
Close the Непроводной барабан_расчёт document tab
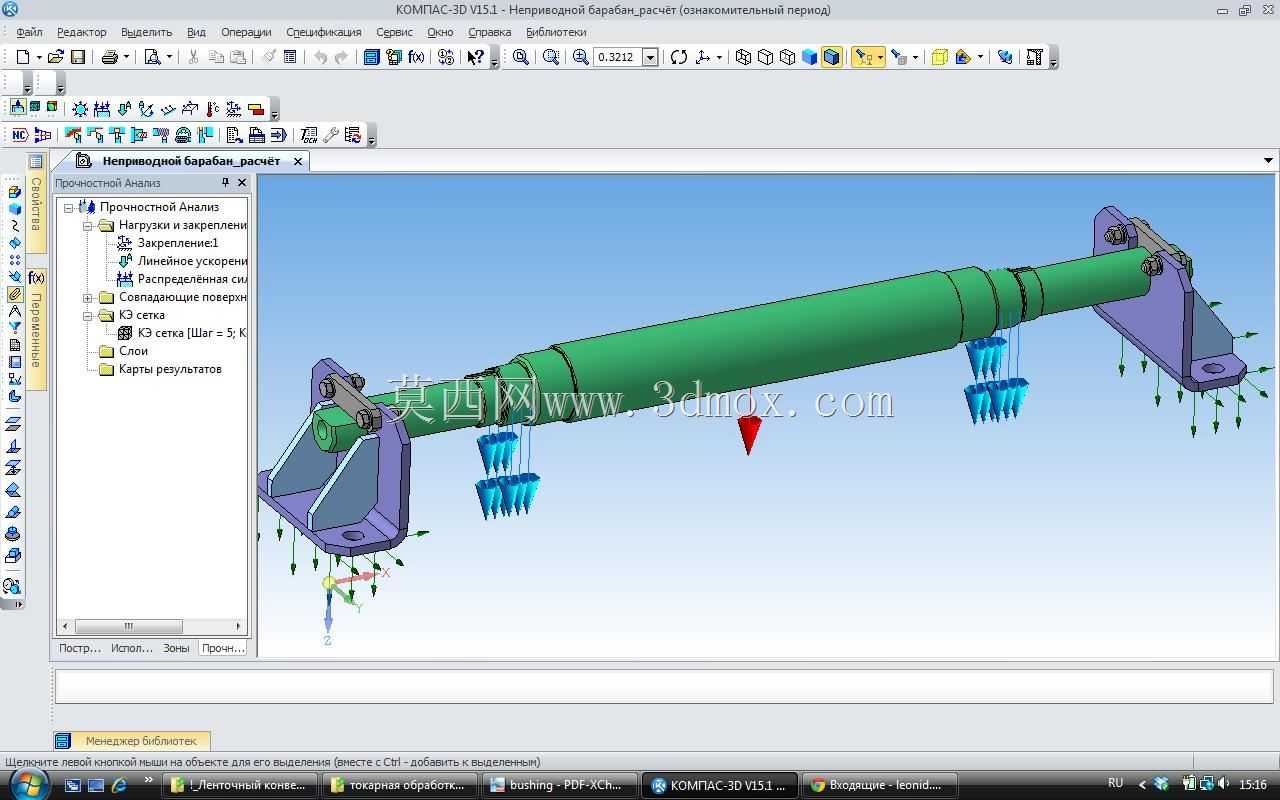(298, 161)
